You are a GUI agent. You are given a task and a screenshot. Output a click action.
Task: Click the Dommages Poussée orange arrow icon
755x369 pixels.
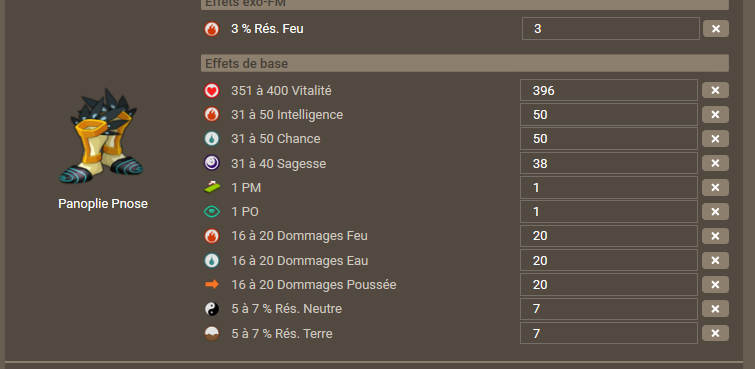[x=211, y=285]
